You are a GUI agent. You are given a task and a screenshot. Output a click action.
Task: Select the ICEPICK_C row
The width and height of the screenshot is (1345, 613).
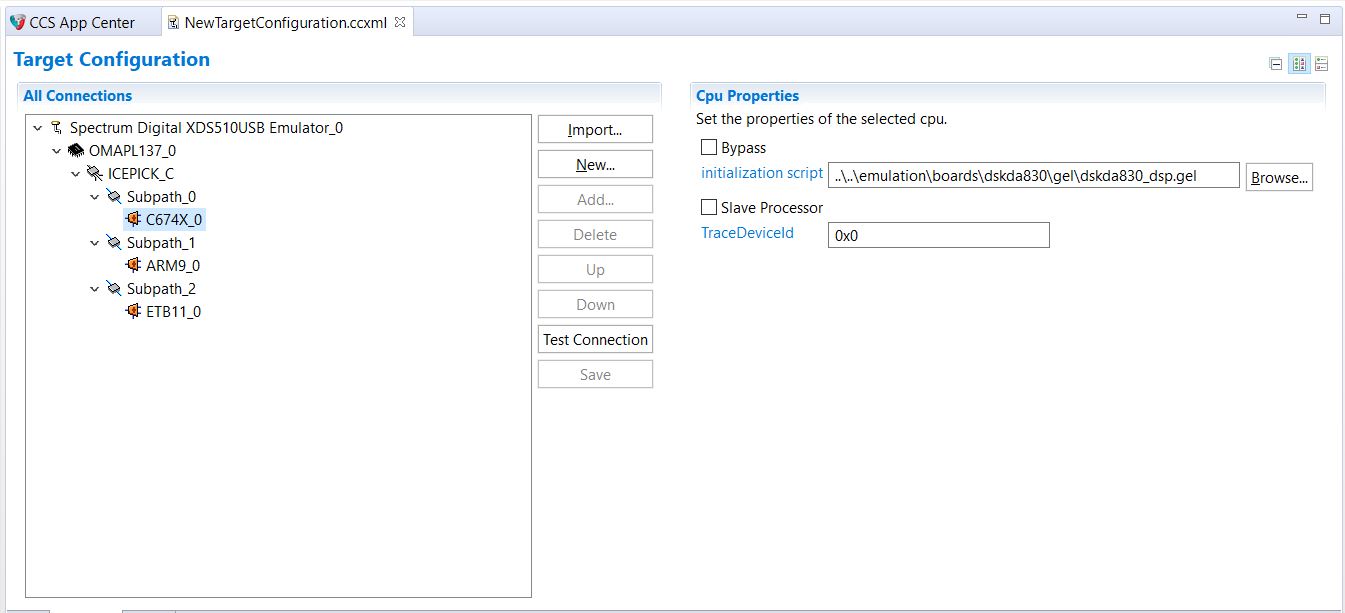tap(141, 174)
